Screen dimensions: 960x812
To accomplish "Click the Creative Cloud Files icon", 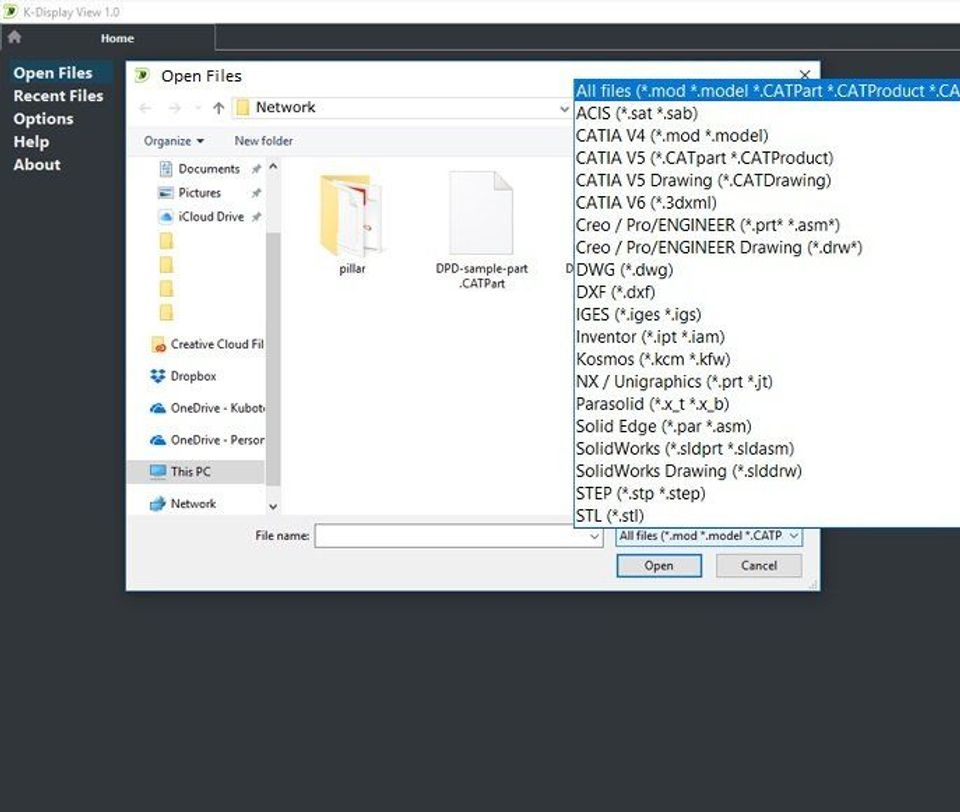I will click(x=158, y=345).
